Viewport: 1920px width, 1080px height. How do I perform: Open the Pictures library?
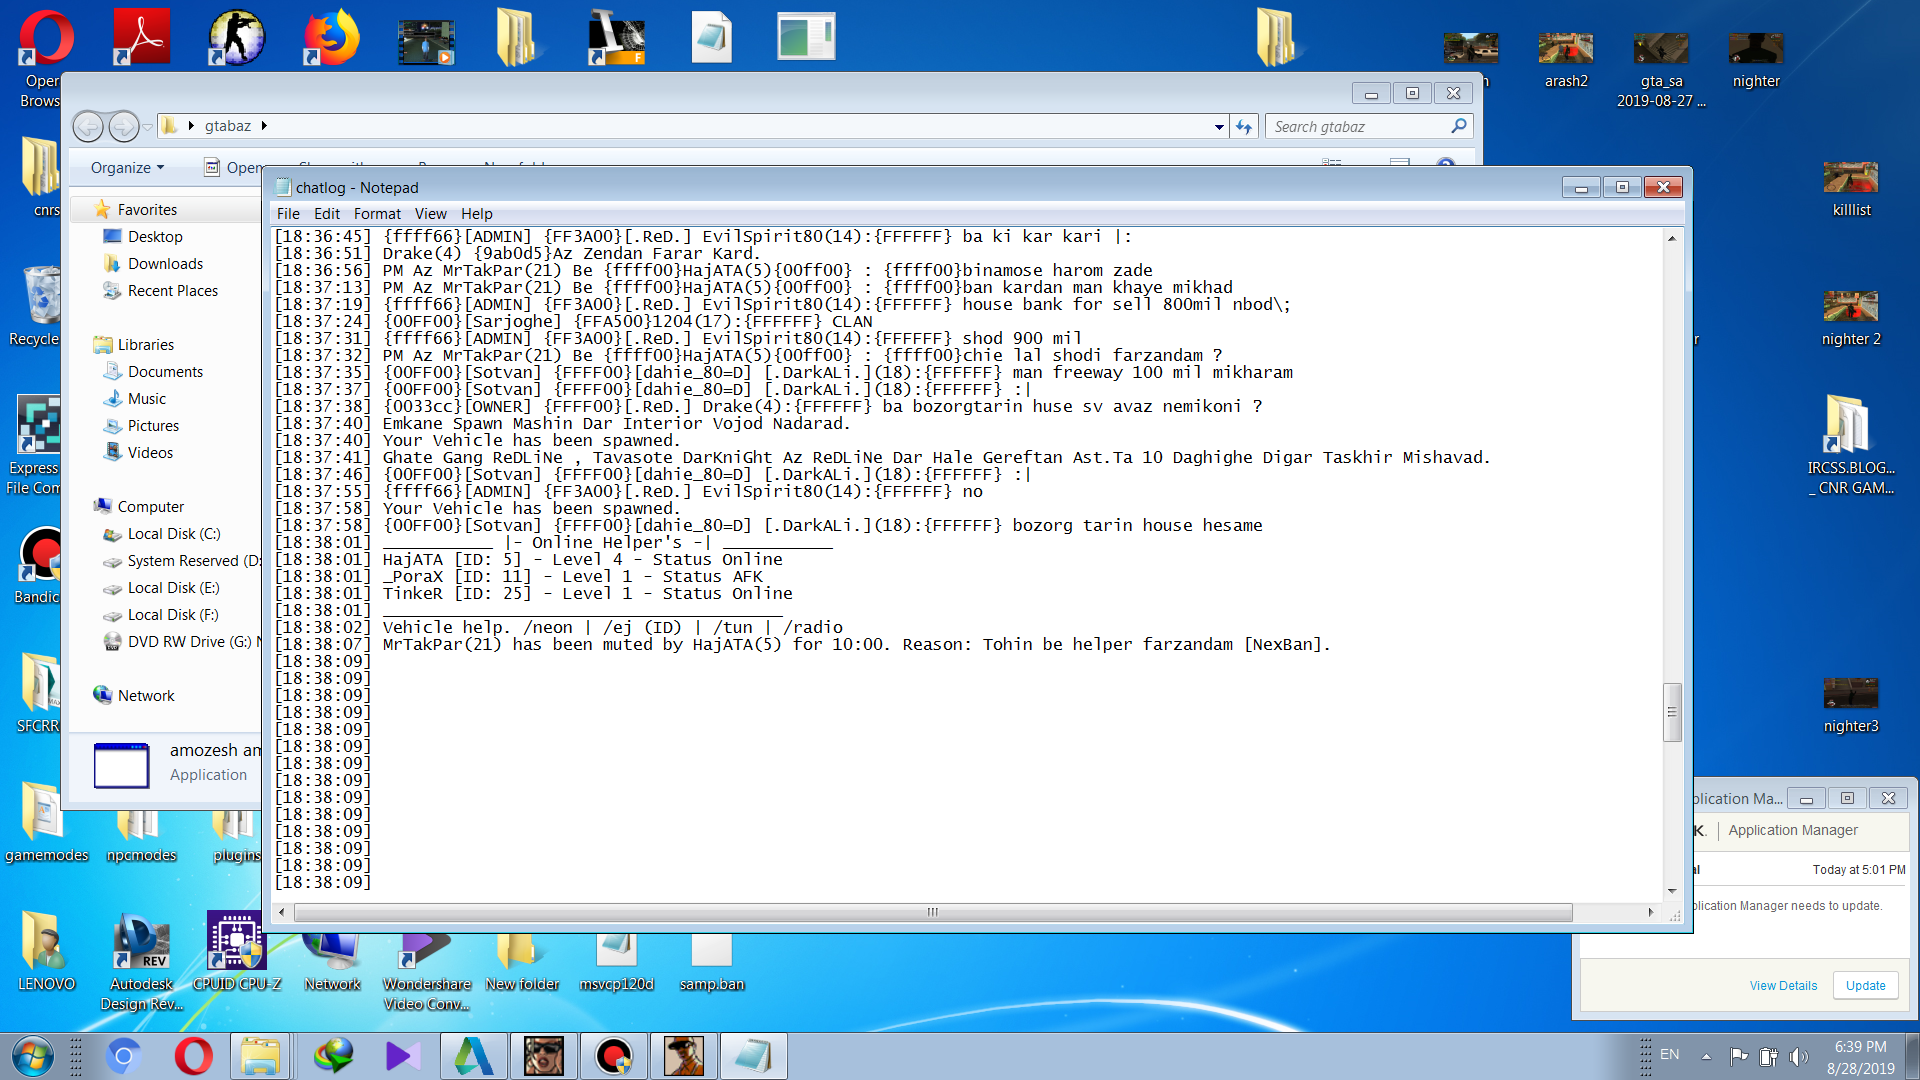tap(153, 426)
